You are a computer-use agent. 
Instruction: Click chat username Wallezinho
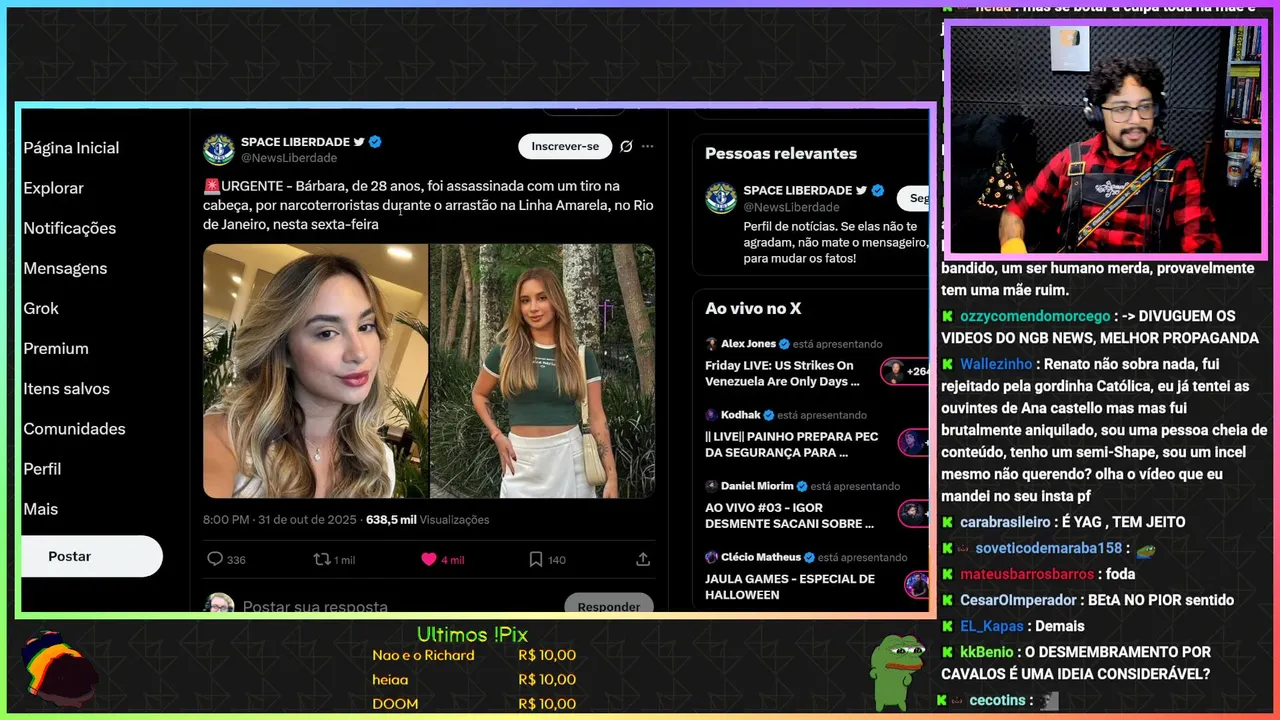998,364
